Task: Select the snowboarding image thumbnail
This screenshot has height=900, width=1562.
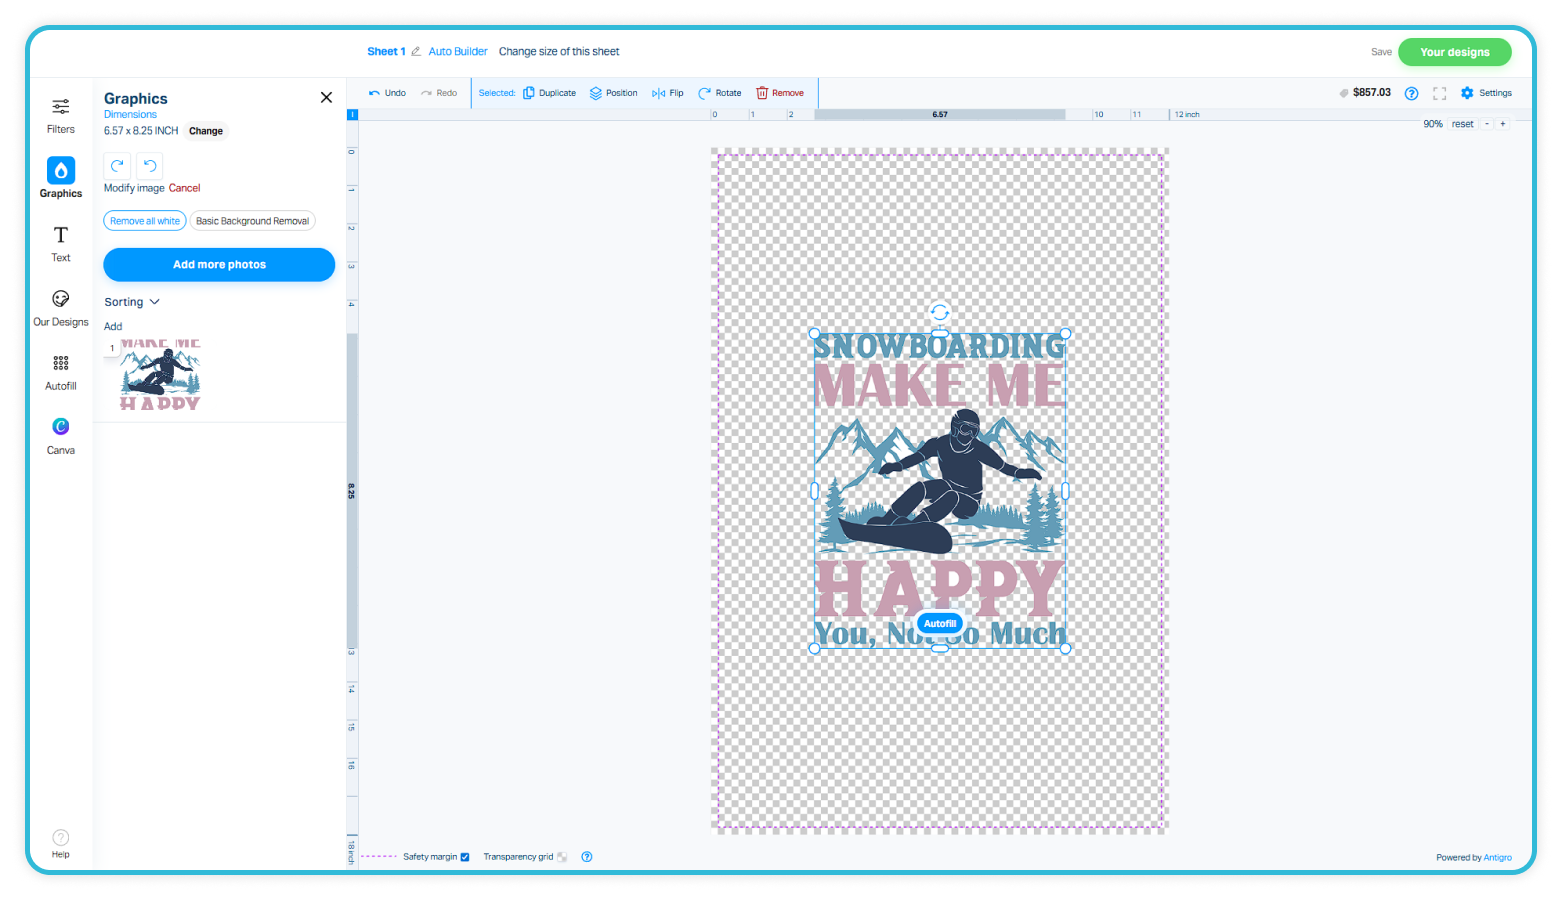Action: [160, 375]
